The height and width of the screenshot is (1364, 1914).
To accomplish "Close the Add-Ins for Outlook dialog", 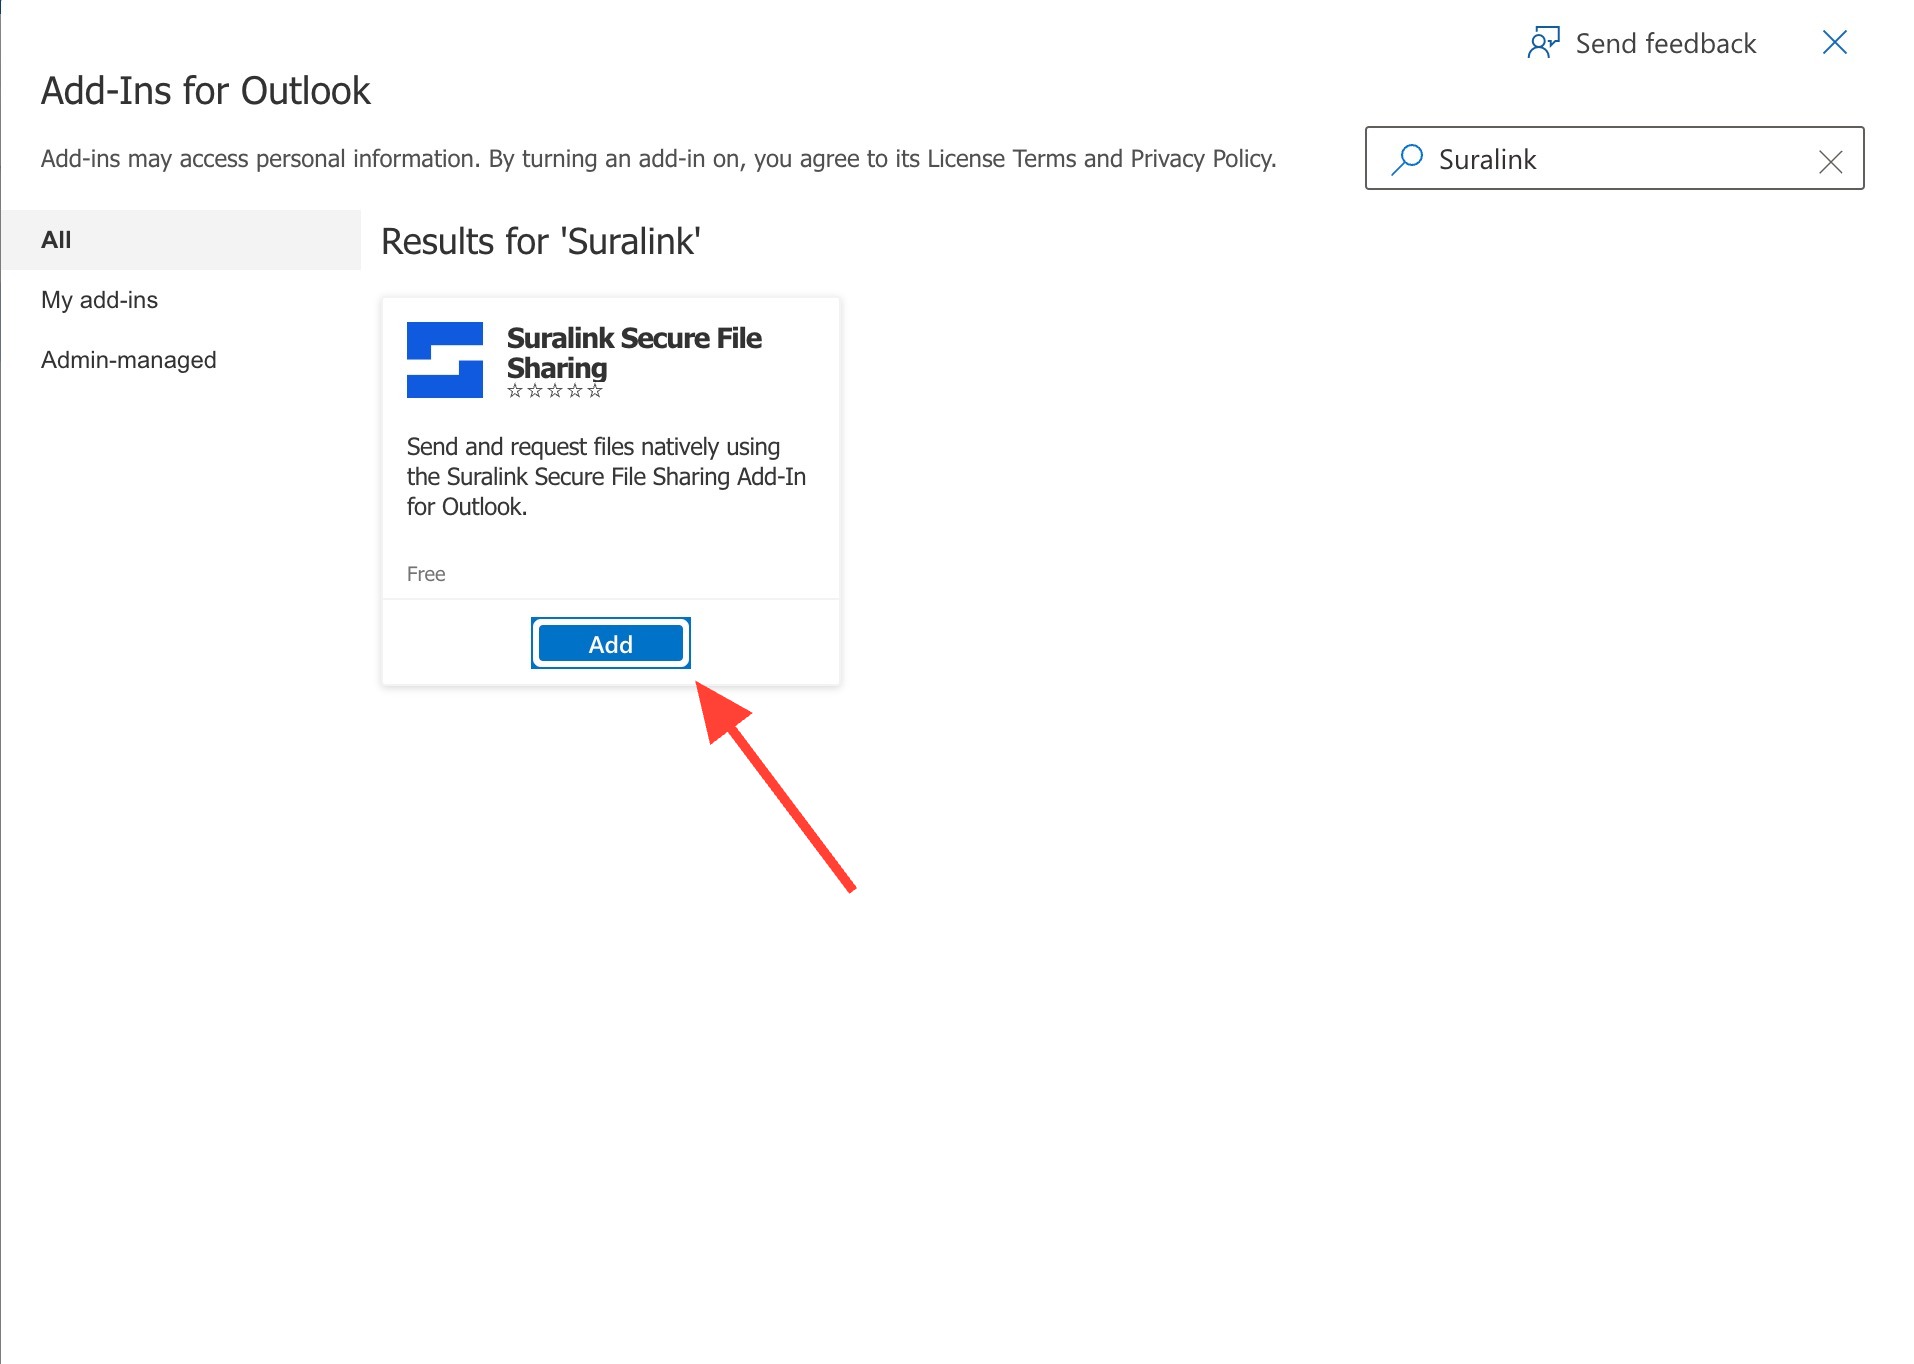I will coord(1834,42).
